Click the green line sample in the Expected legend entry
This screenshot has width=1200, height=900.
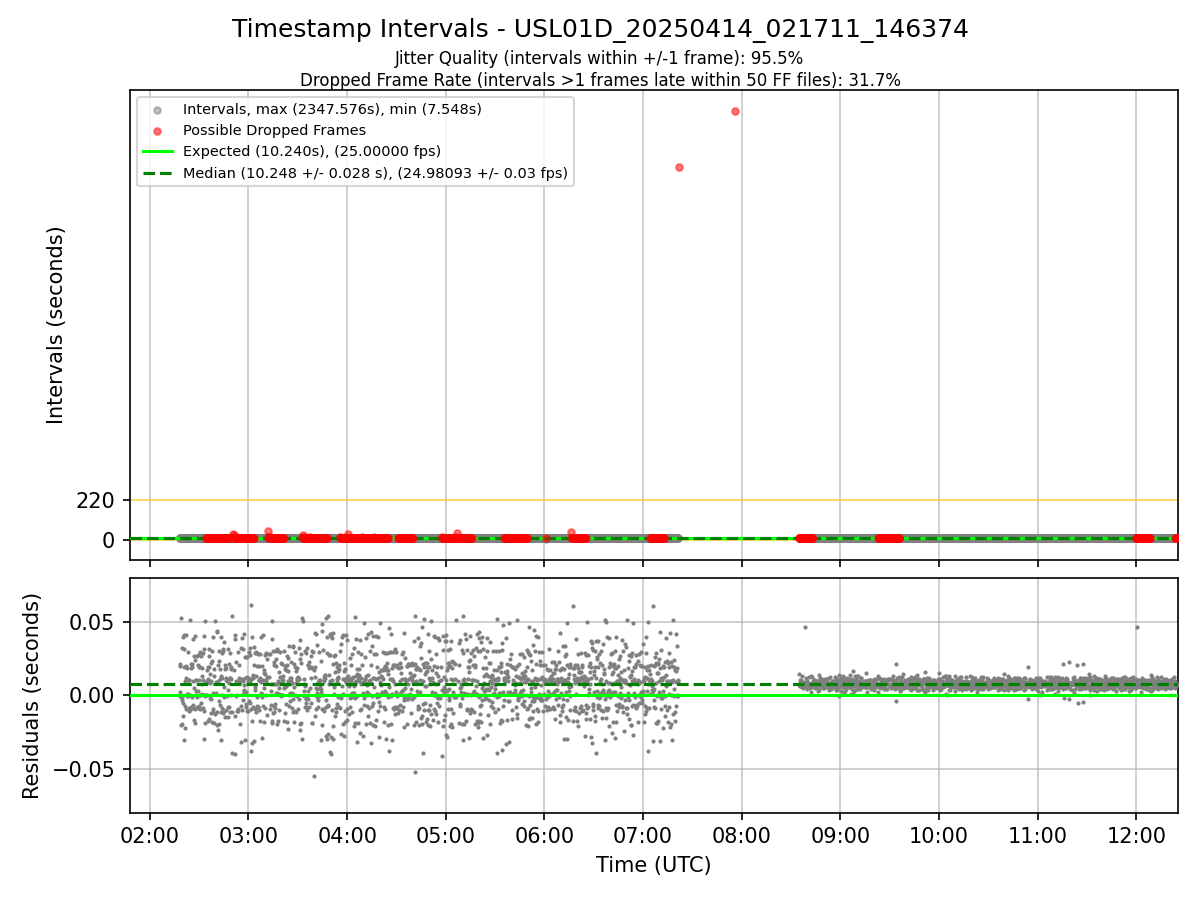(x=157, y=152)
